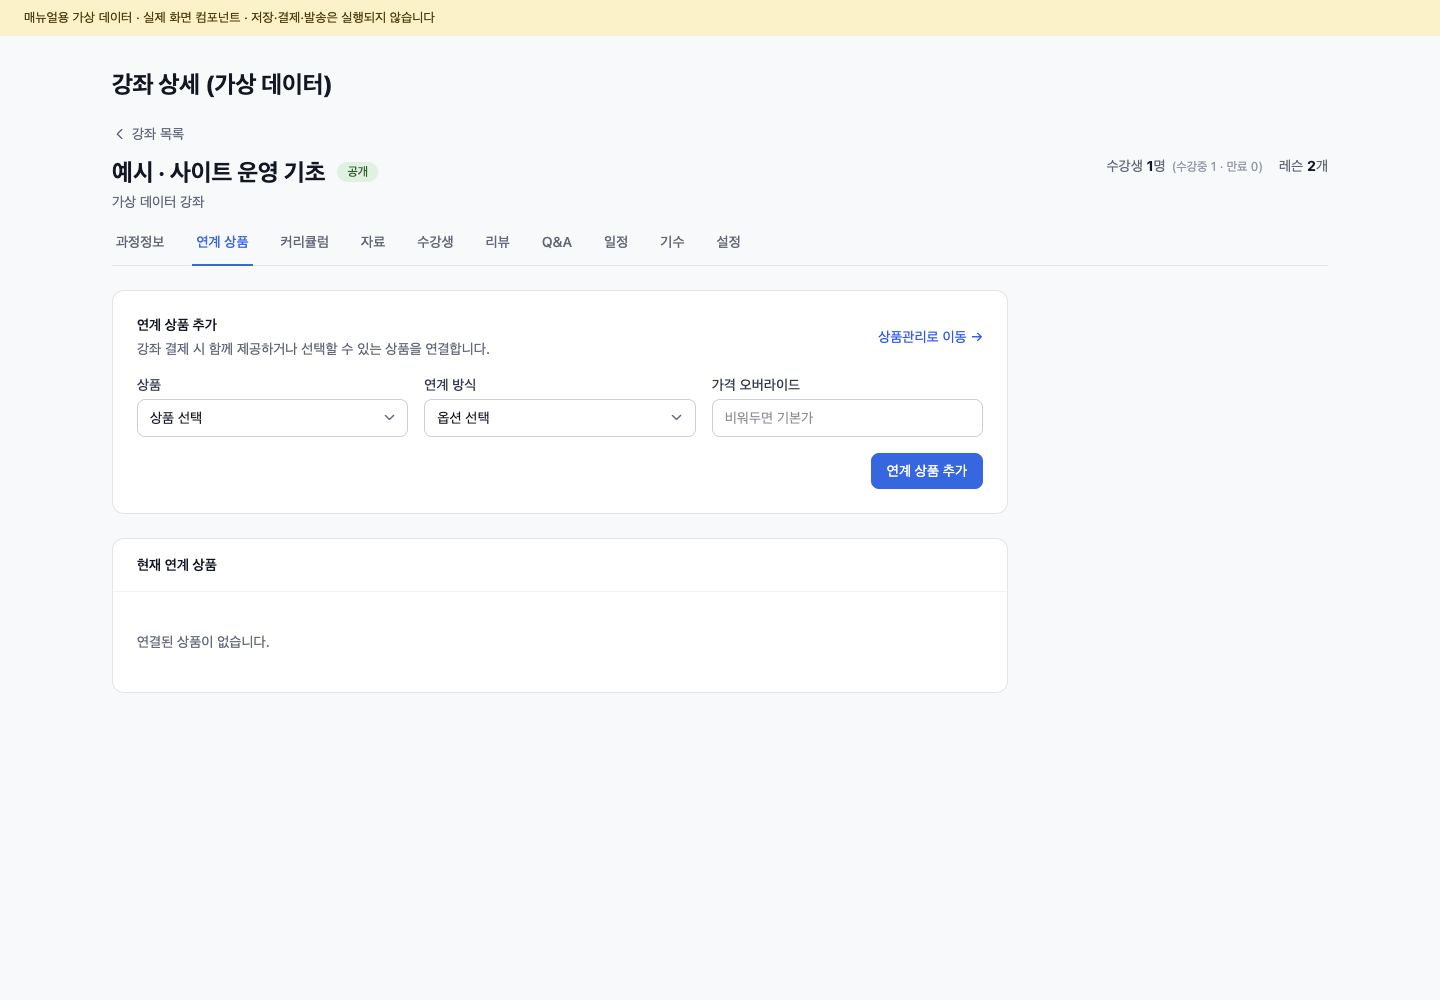Open the 리뷰 tab
Screen dimensions: 1440x1000
tap(497, 242)
